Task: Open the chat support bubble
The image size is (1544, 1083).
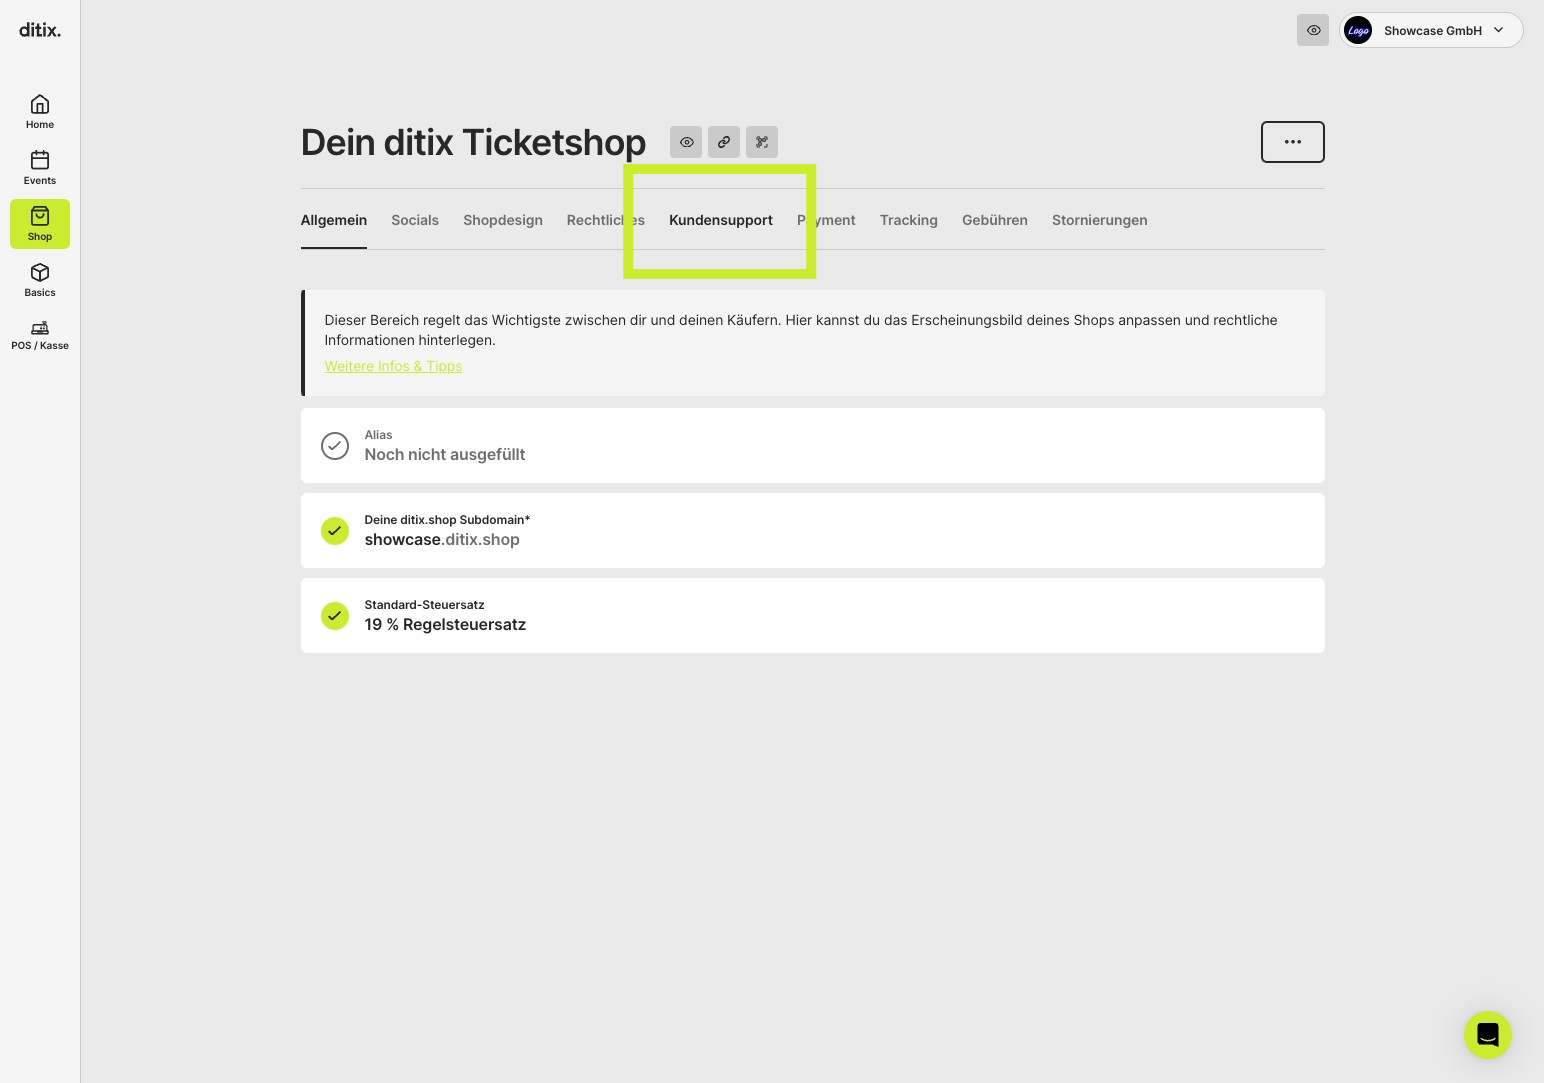Action: 1488,1035
